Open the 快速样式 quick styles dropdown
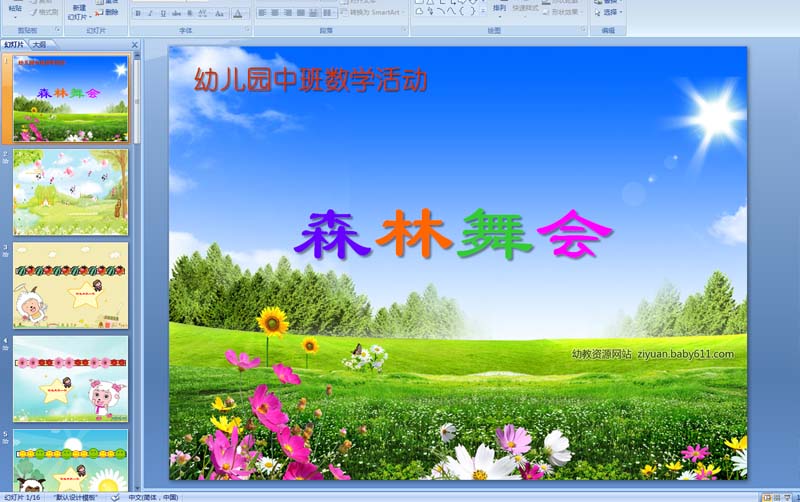The width and height of the screenshot is (800, 502). click(x=526, y=10)
